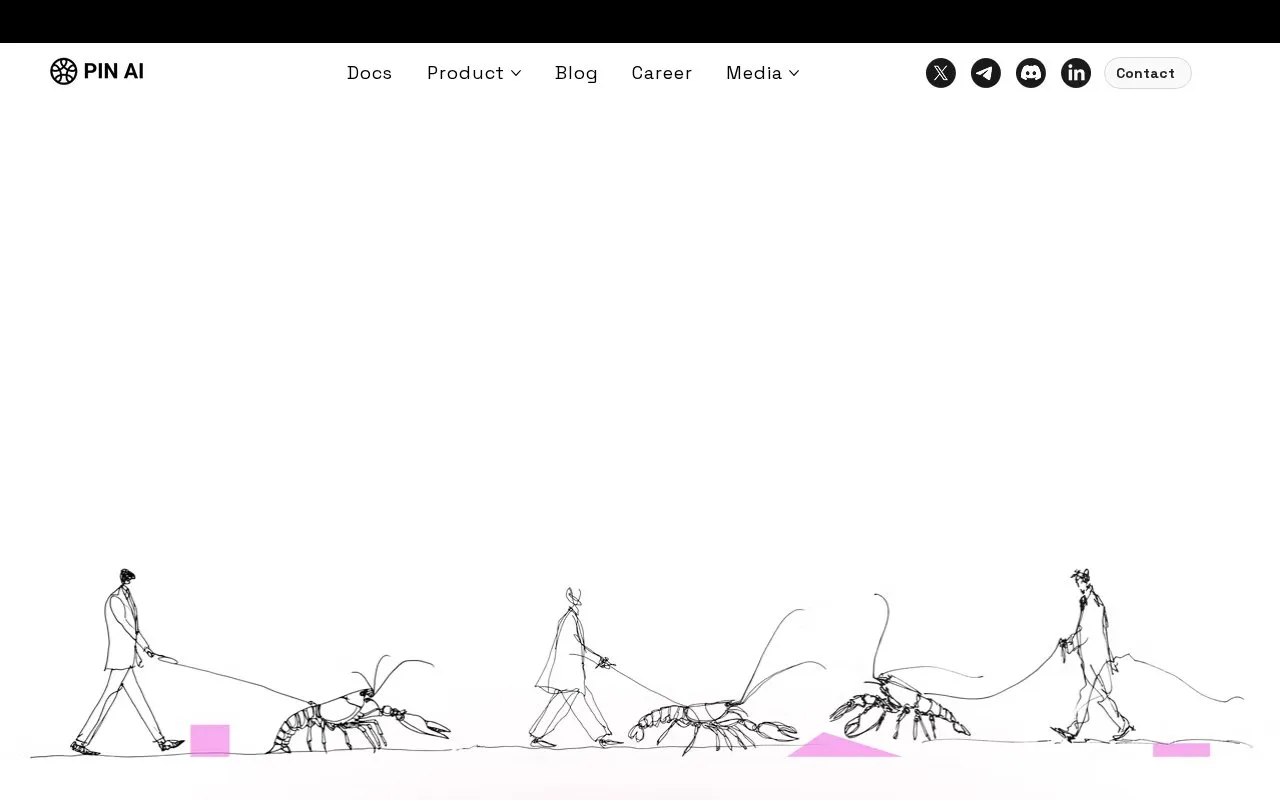Click the PIN AI logo
Viewport: 1280px width, 800px height.
point(97,72)
